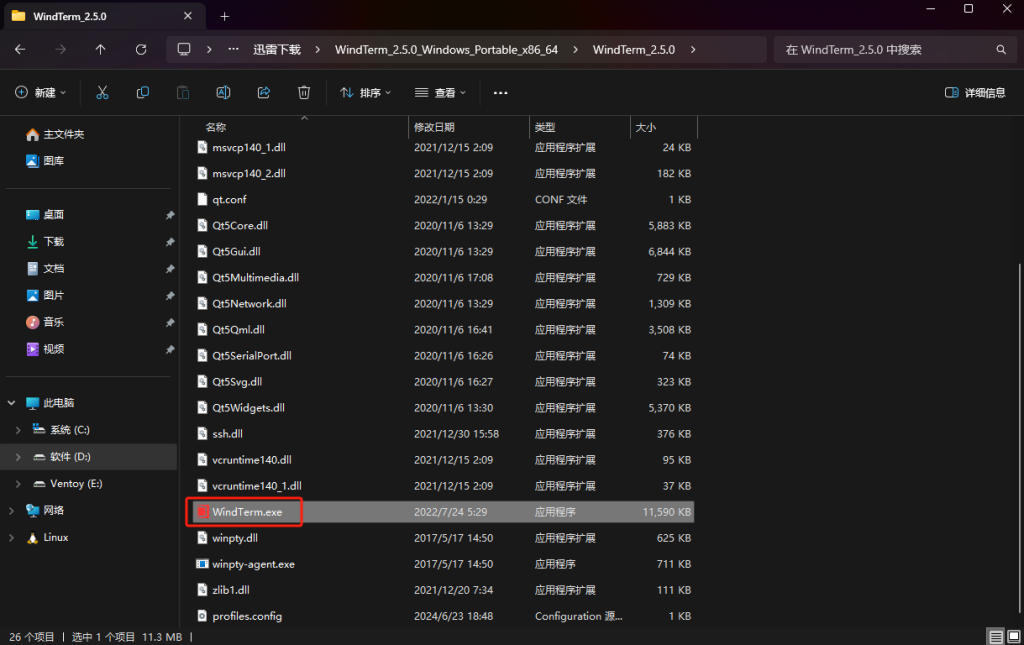The width and height of the screenshot is (1024, 645).
Task: Click the Share icon in toolbar
Action: (264, 92)
